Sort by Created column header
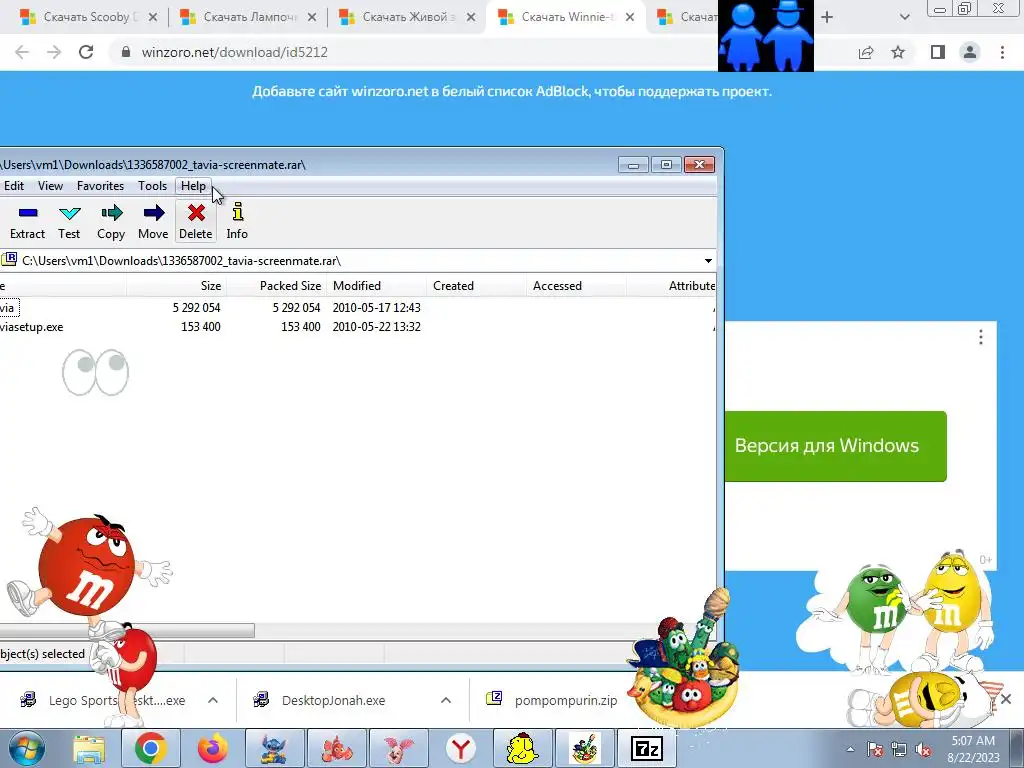1024x768 pixels. point(476,286)
